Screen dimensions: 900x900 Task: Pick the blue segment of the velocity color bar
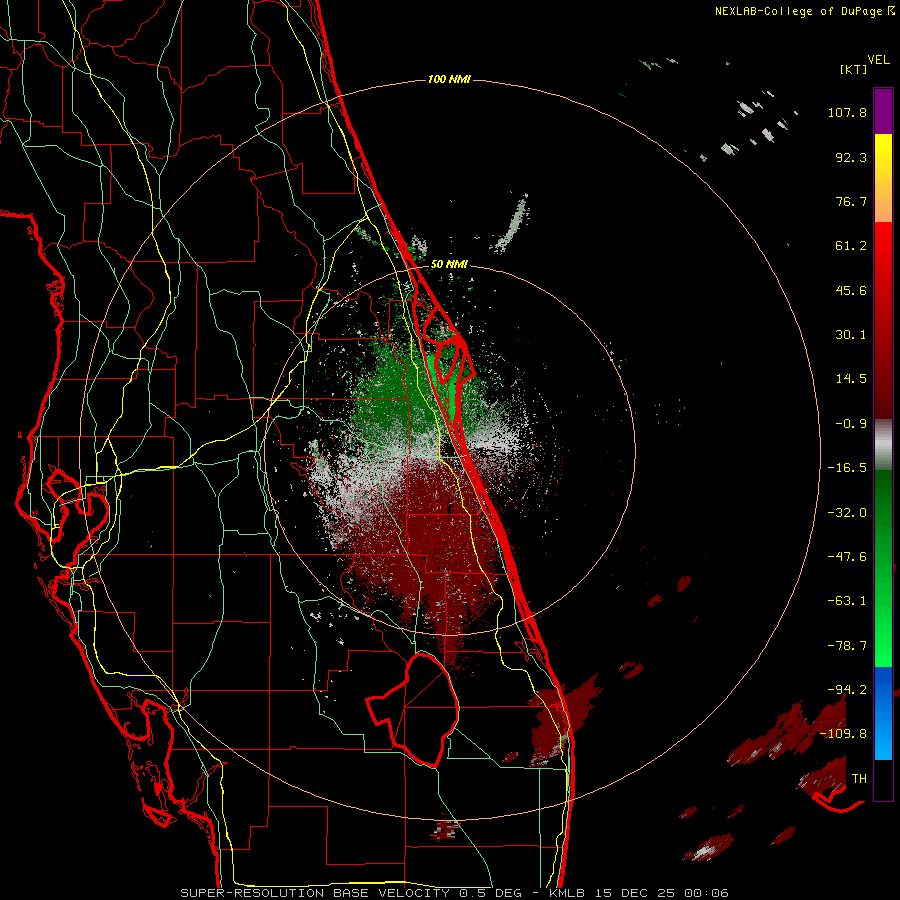(x=883, y=713)
